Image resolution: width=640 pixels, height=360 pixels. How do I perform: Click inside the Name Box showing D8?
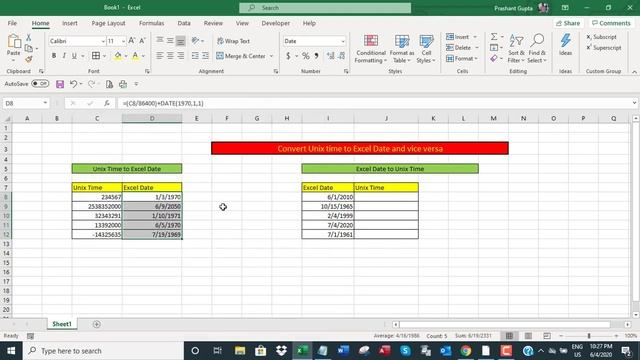tap(22, 103)
